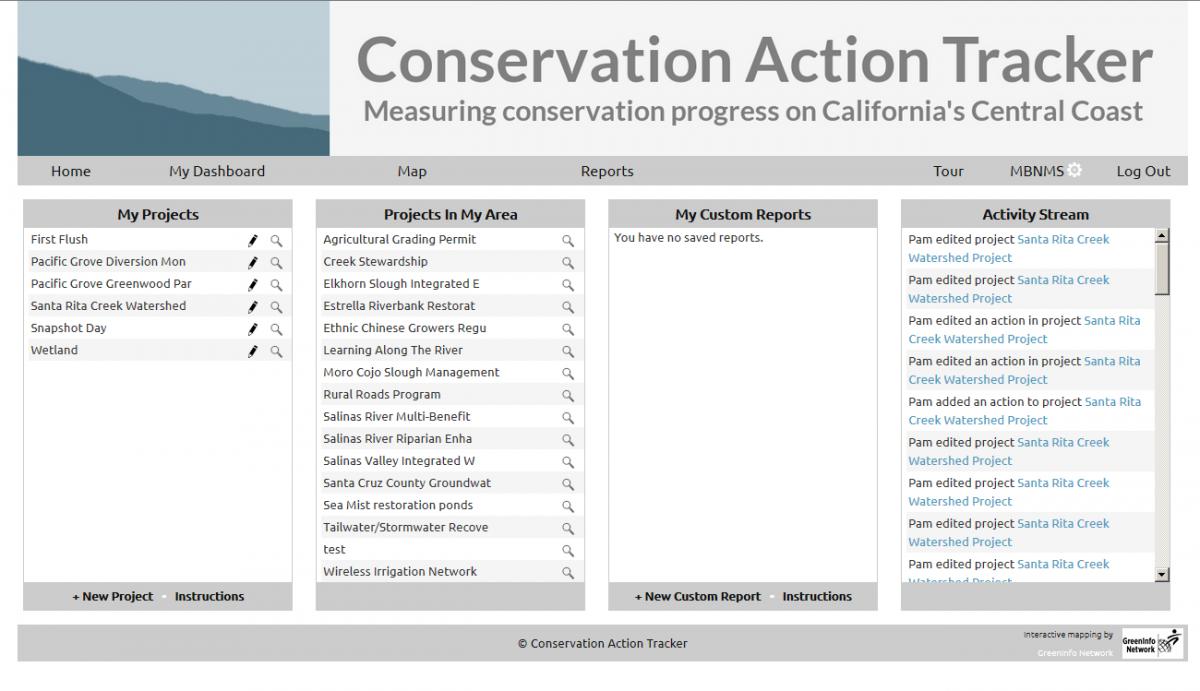Start the Tour from navigation bar
This screenshot has height=691, width=1200.
[x=948, y=171]
